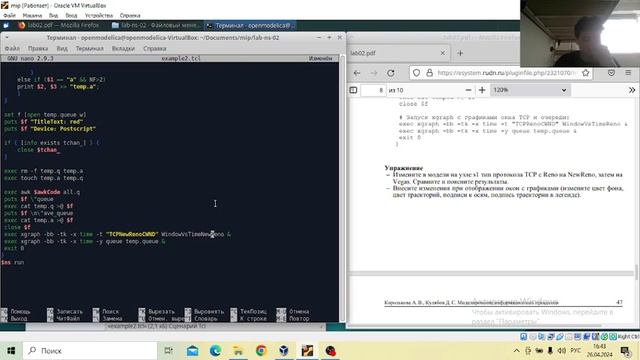
Task: Toggle the PDF viewer sidebar
Action: 353,90
